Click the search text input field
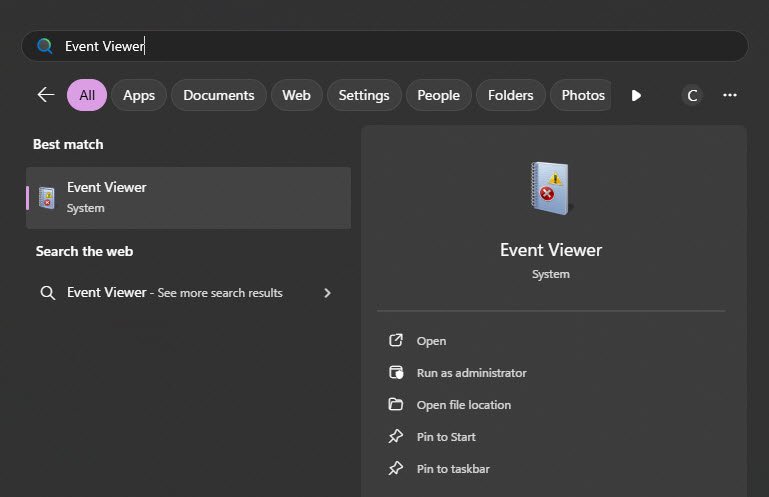Screen dimensions: 769x497 (400, 46)
